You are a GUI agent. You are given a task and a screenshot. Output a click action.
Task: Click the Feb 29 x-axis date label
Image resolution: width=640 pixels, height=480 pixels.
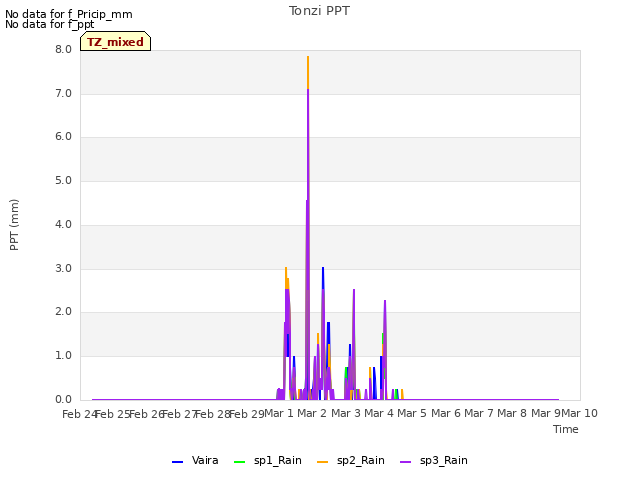(x=247, y=414)
